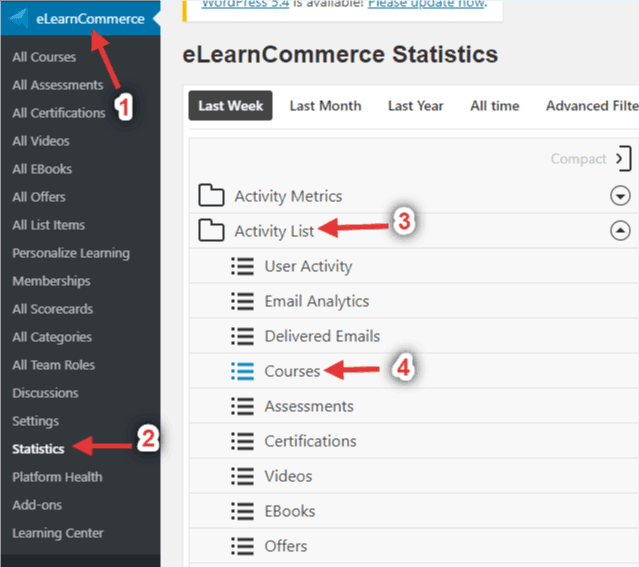This screenshot has width=639, height=567.
Task: Open the Certifications activity report
Action: click(x=311, y=441)
